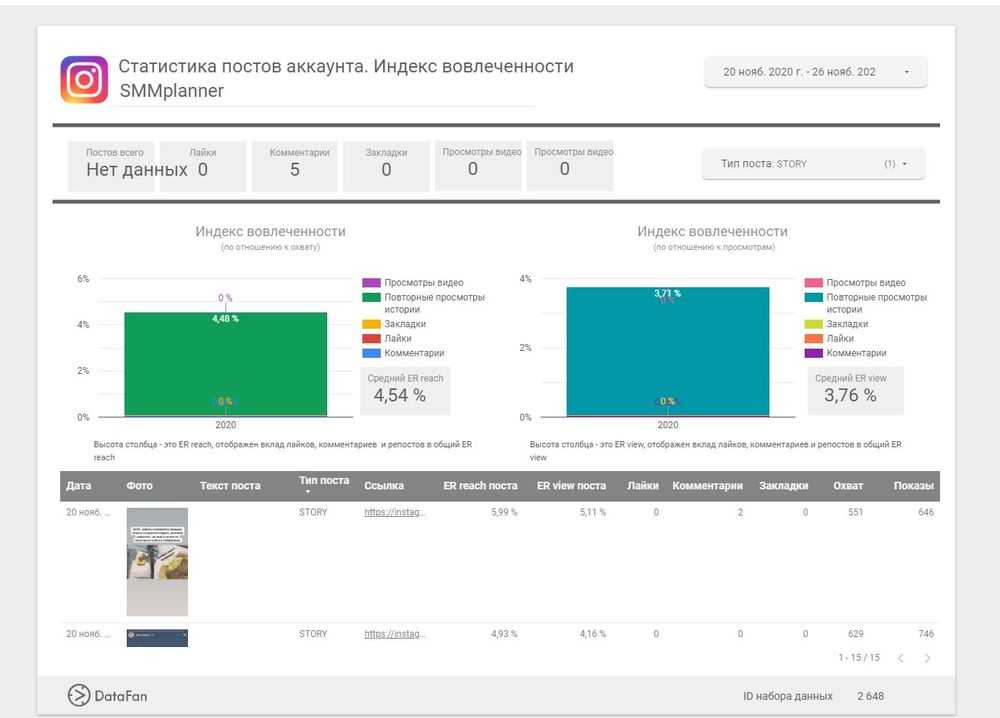Image resolution: width=1000 pixels, height=718 pixels.
Task: Sort by Показы column header
Action: pos(913,486)
